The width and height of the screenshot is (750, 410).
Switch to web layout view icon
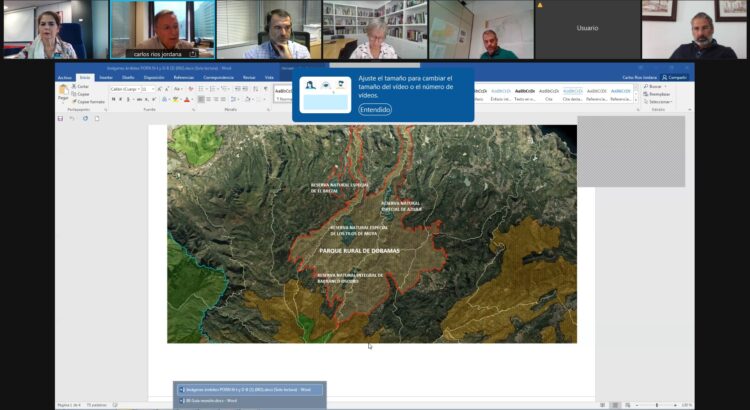(x=628, y=405)
